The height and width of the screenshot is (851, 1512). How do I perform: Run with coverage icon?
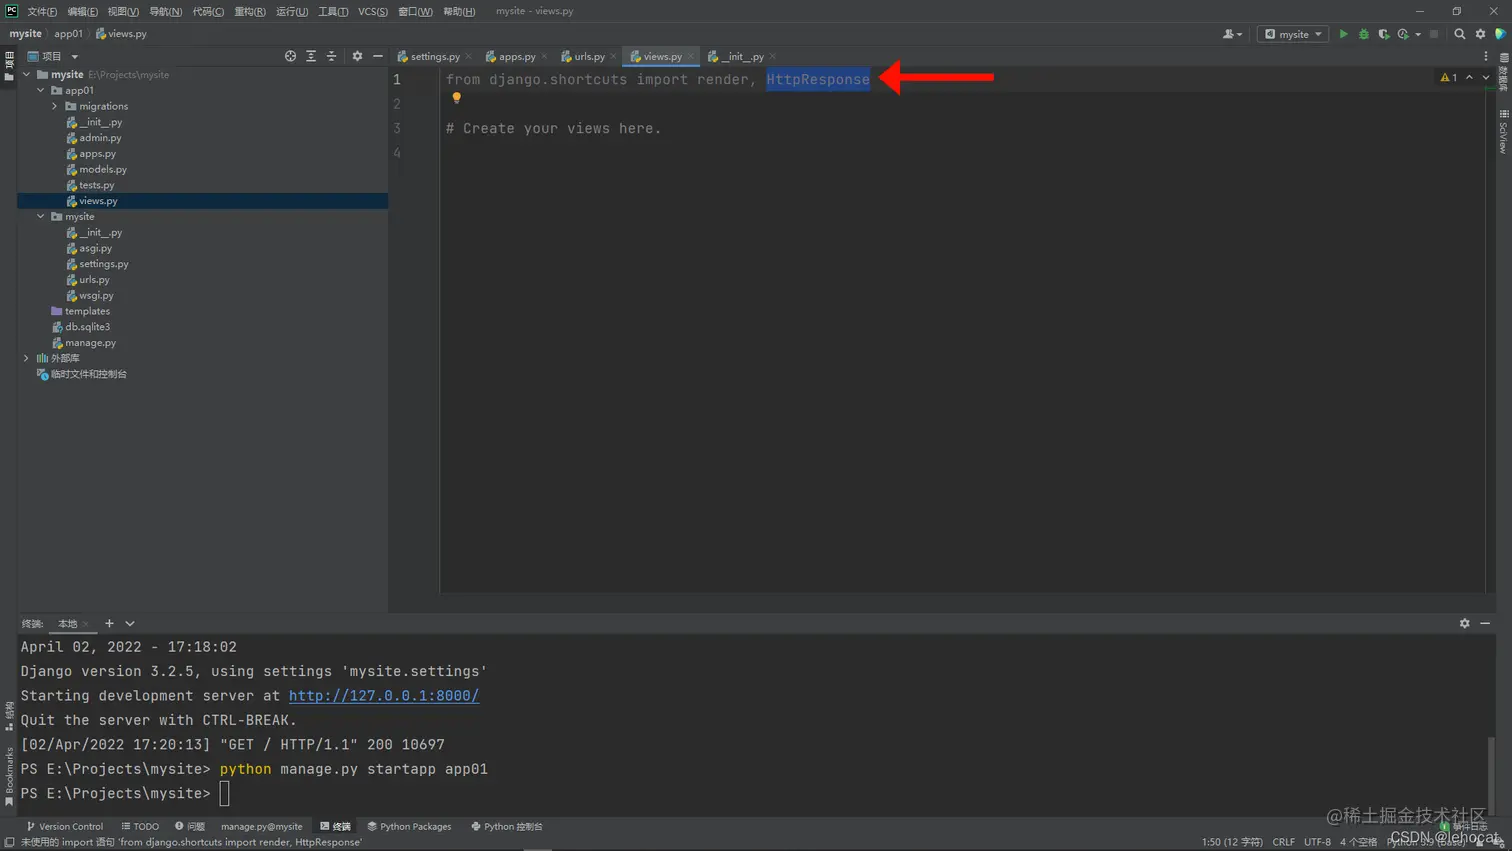(1384, 34)
